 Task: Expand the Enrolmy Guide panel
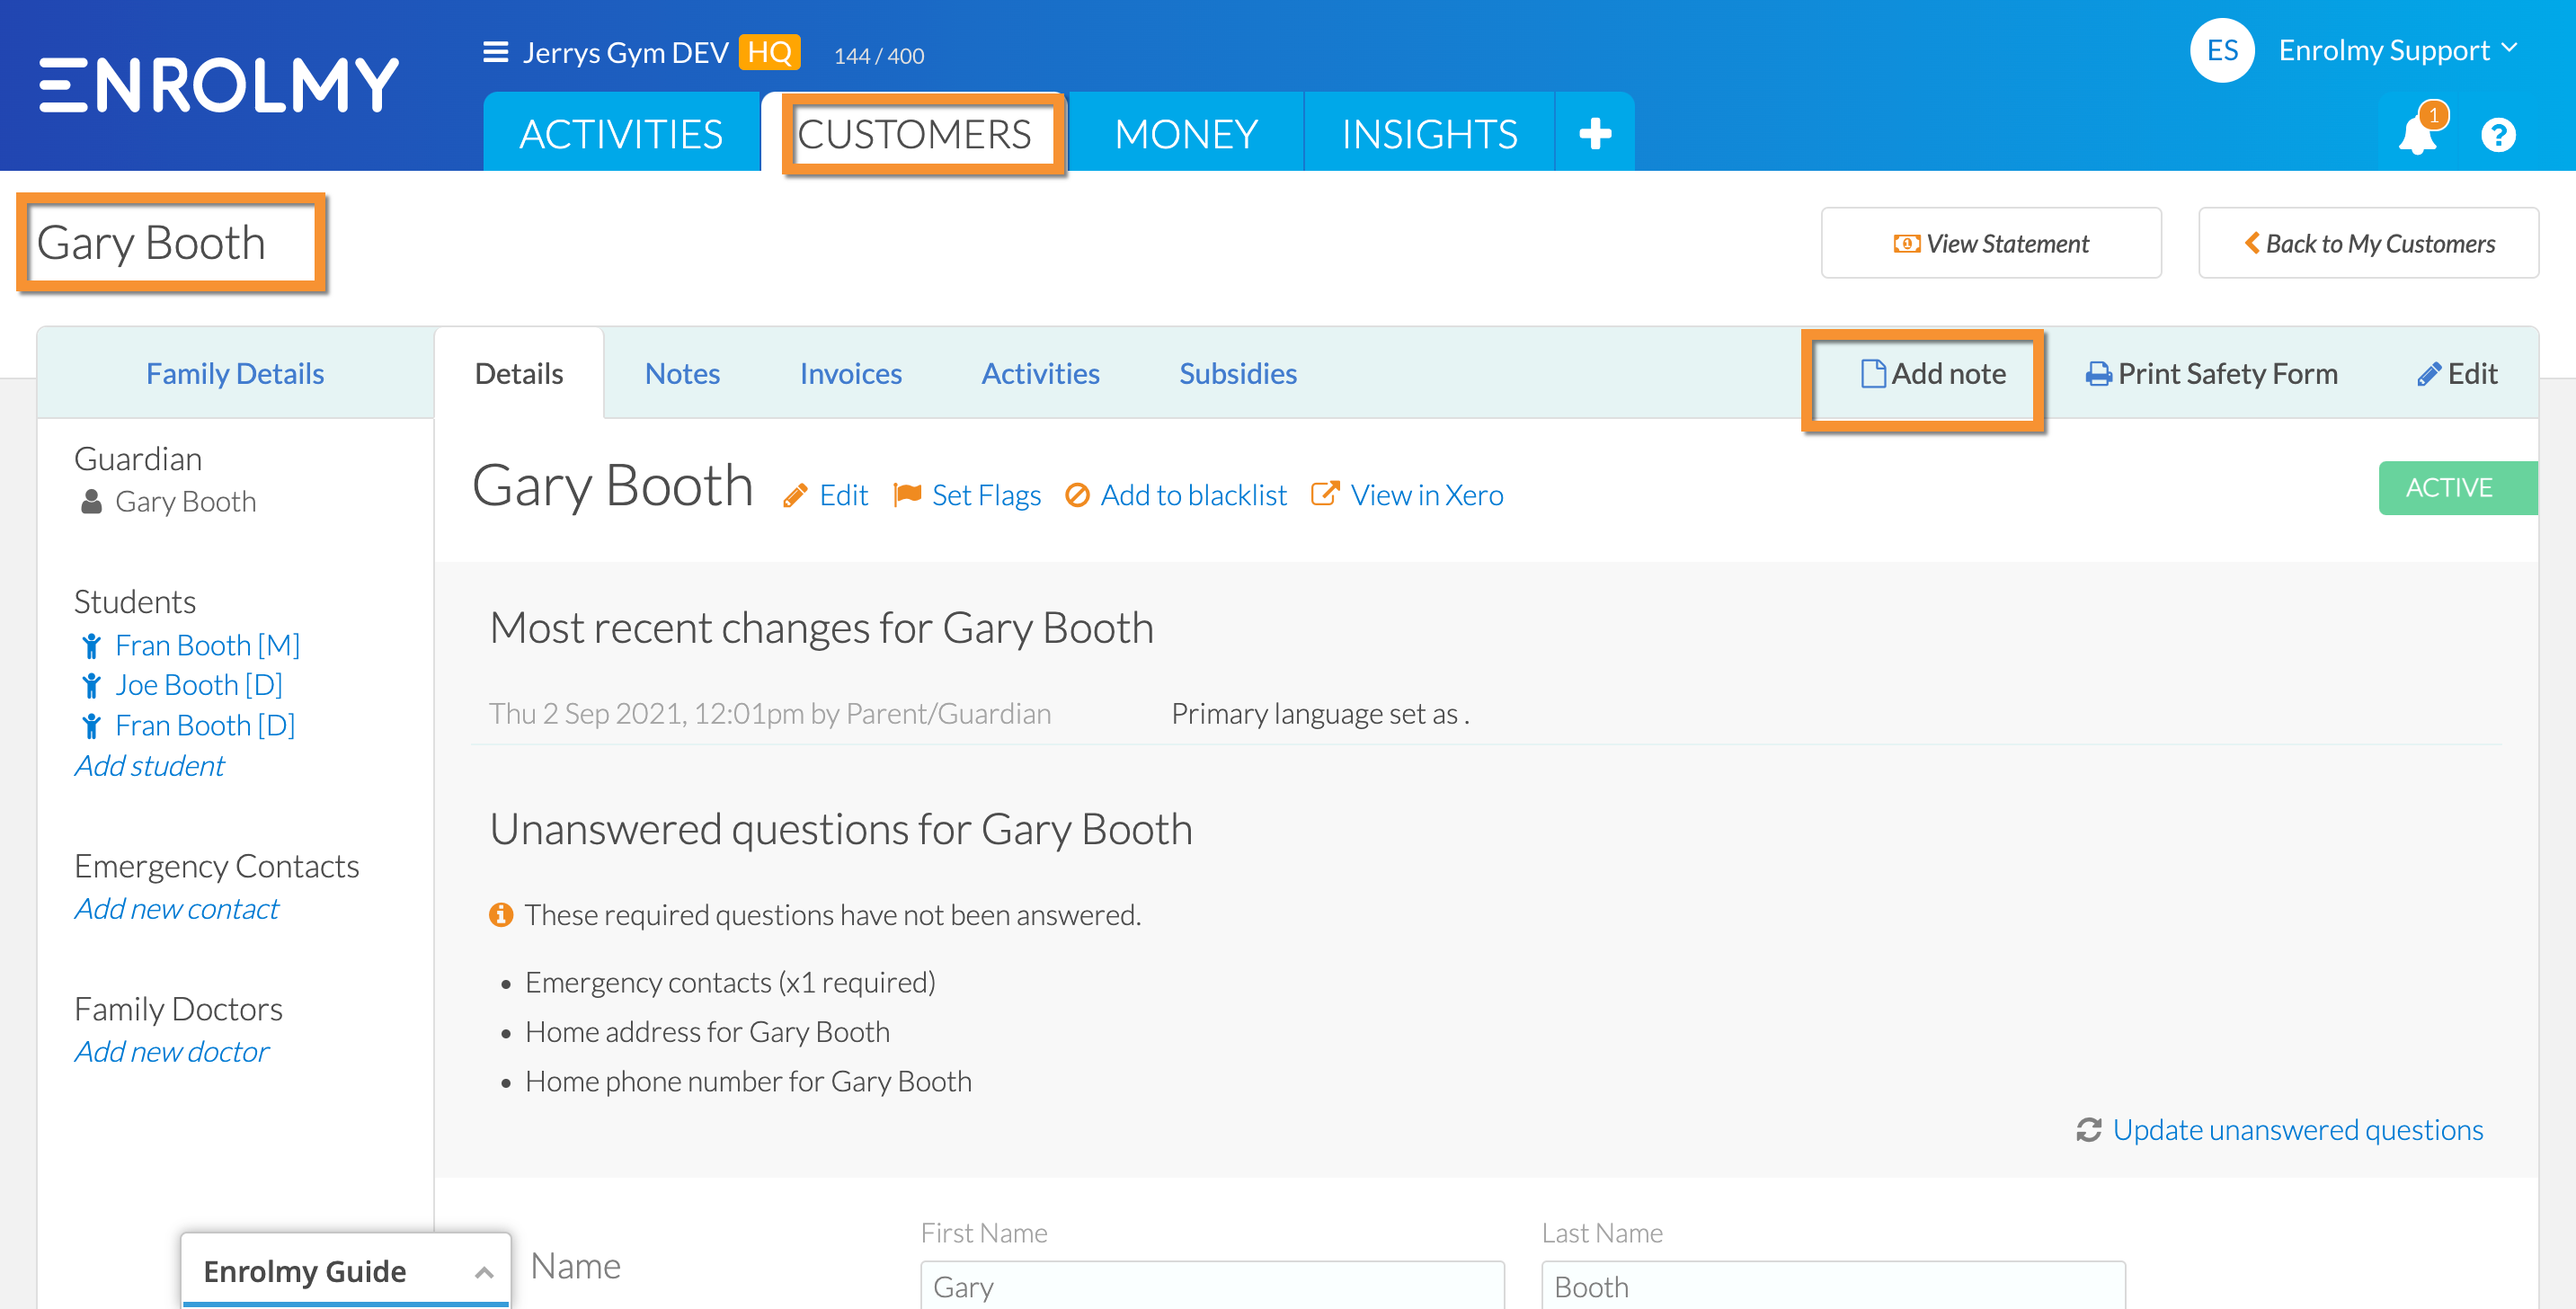pos(346,1270)
